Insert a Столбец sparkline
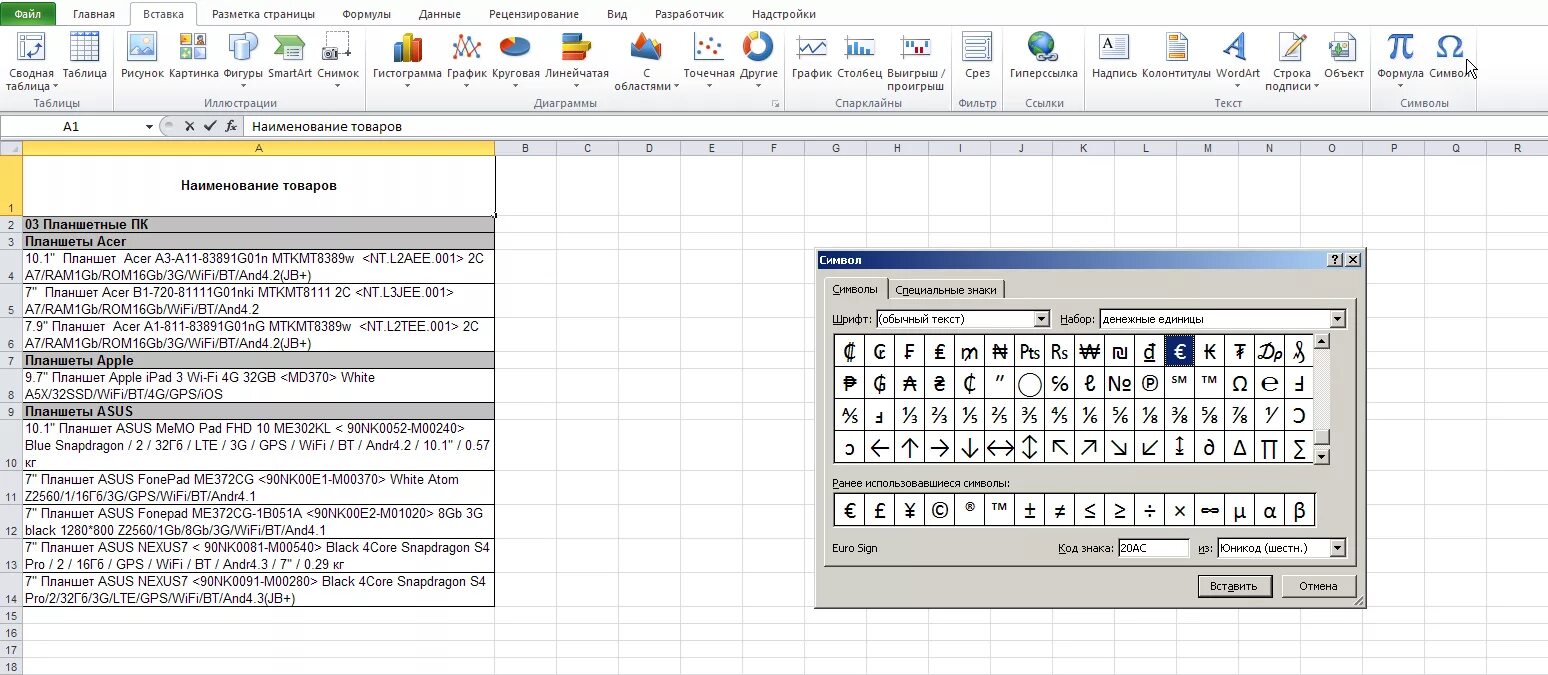Viewport: 1548px width, 675px height. [x=860, y=56]
